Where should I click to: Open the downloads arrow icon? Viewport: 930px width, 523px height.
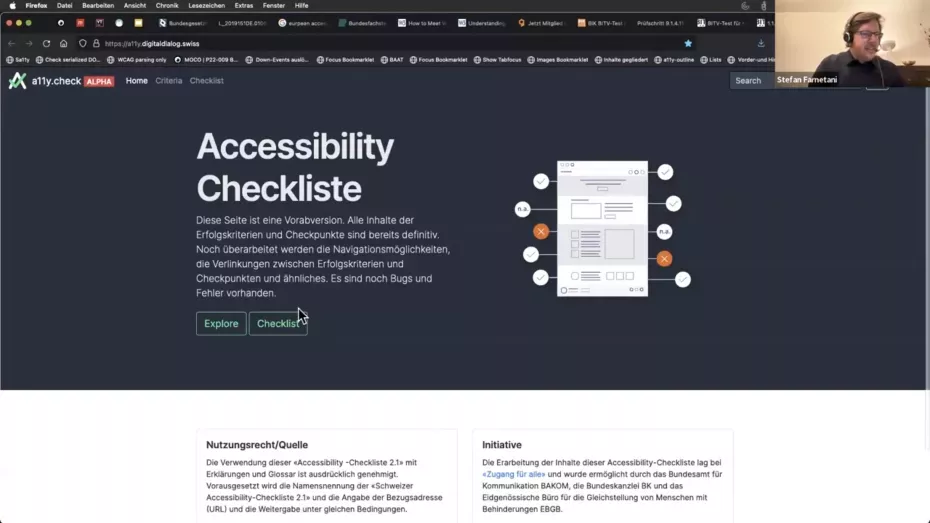tap(761, 44)
